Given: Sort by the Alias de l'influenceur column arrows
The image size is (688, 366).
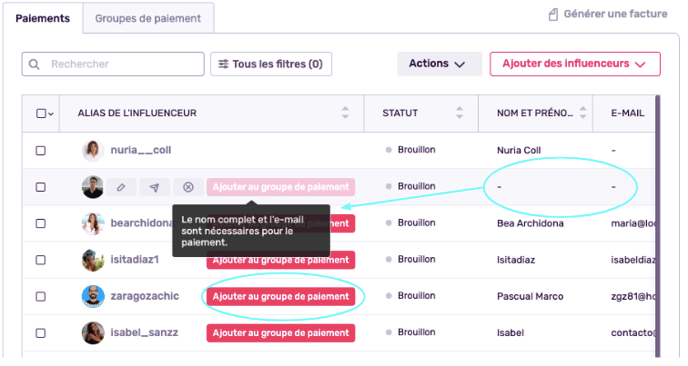Looking at the screenshot, I should click(345, 113).
